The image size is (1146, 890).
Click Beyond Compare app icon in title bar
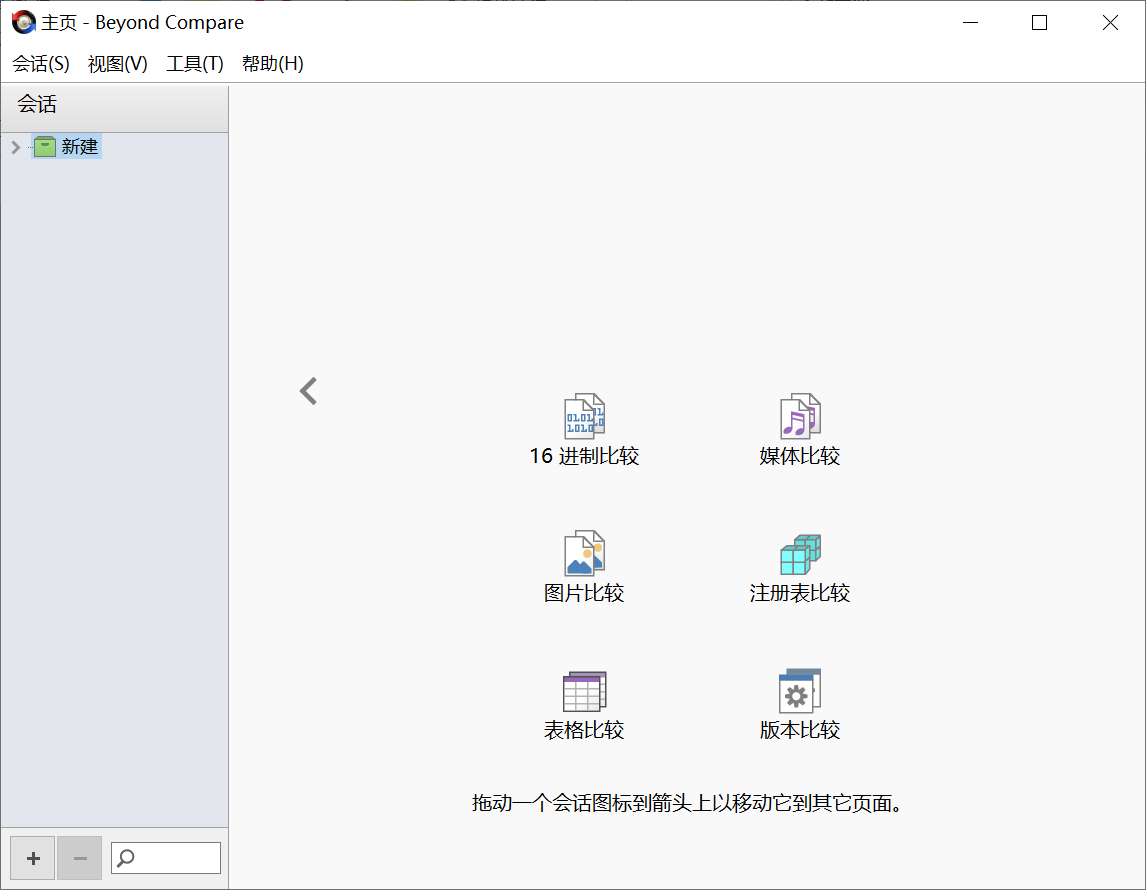point(23,23)
